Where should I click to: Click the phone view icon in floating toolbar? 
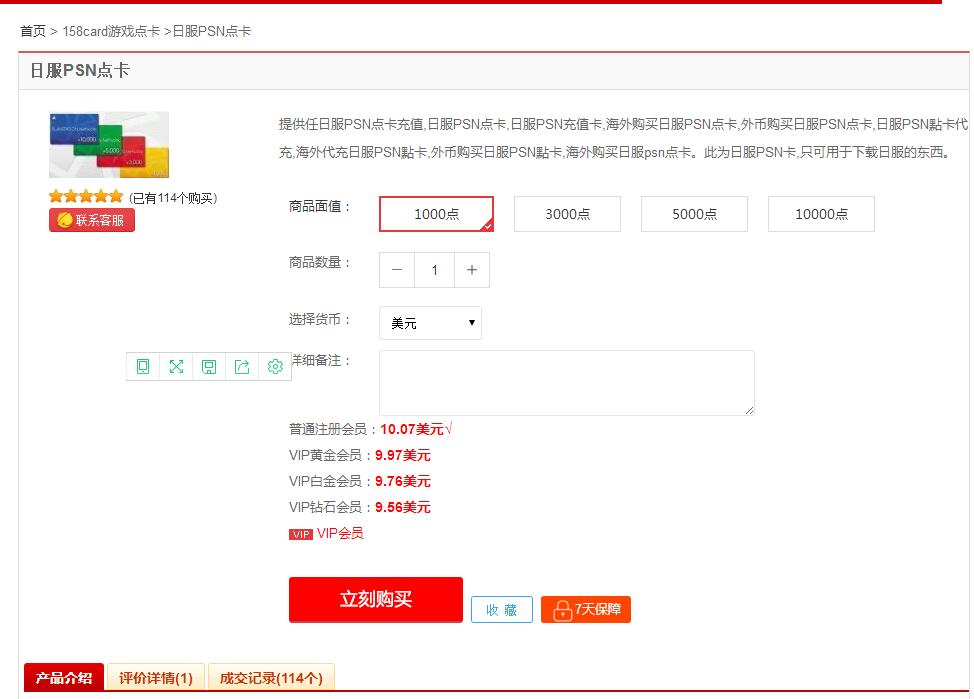point(143,367)
